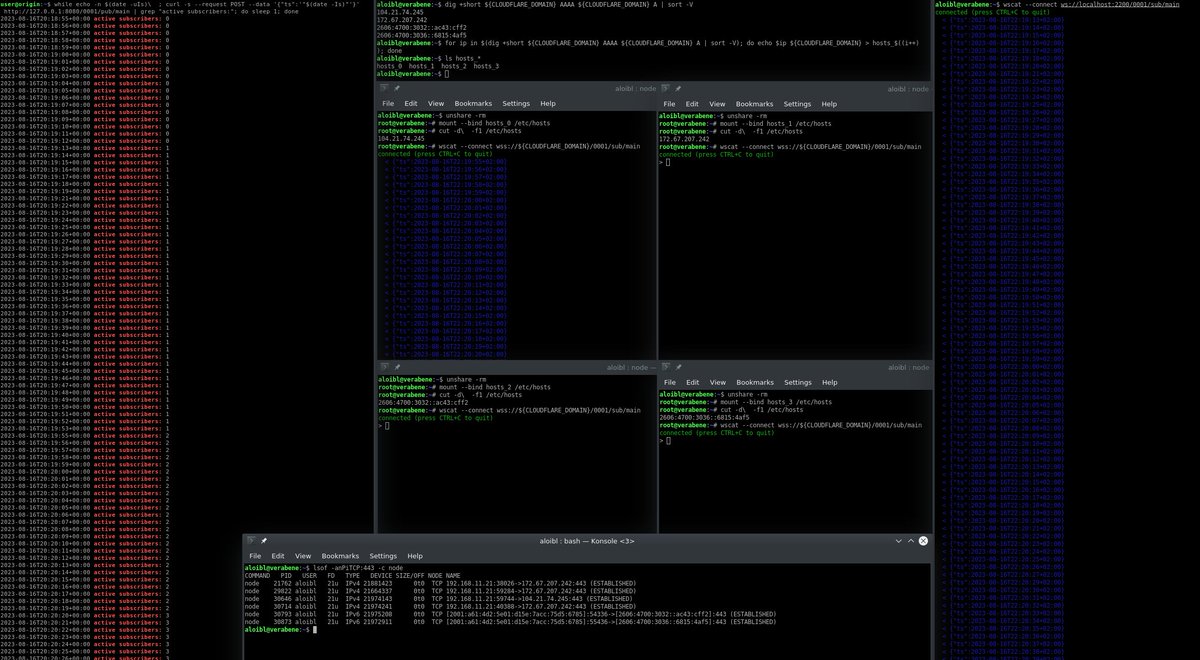Open the Settings menu in the Konsole <3> window

click(x=383, y=555)
